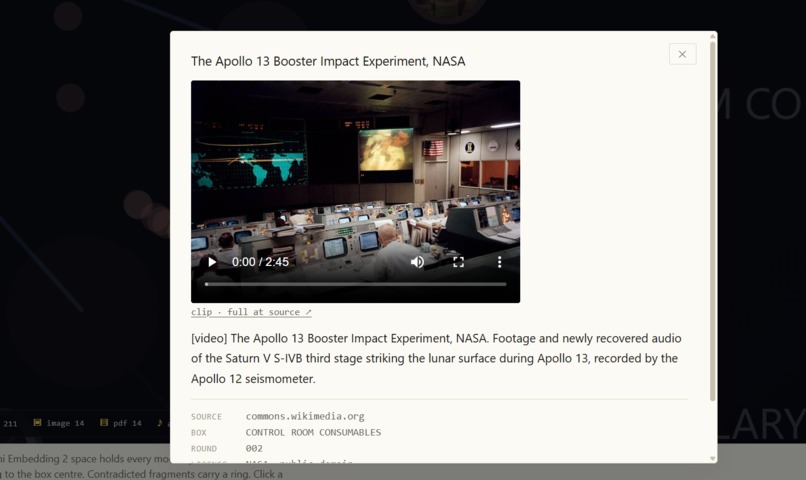
Task: Click the 'ROUND' field label
Action: coord(204,449)
